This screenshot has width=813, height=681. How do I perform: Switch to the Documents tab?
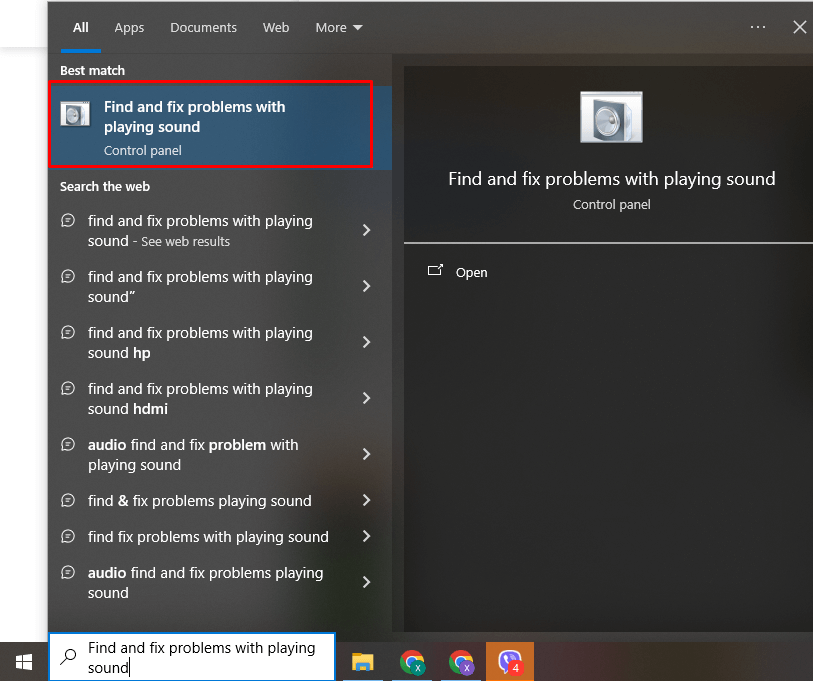(x=203, y=27)
